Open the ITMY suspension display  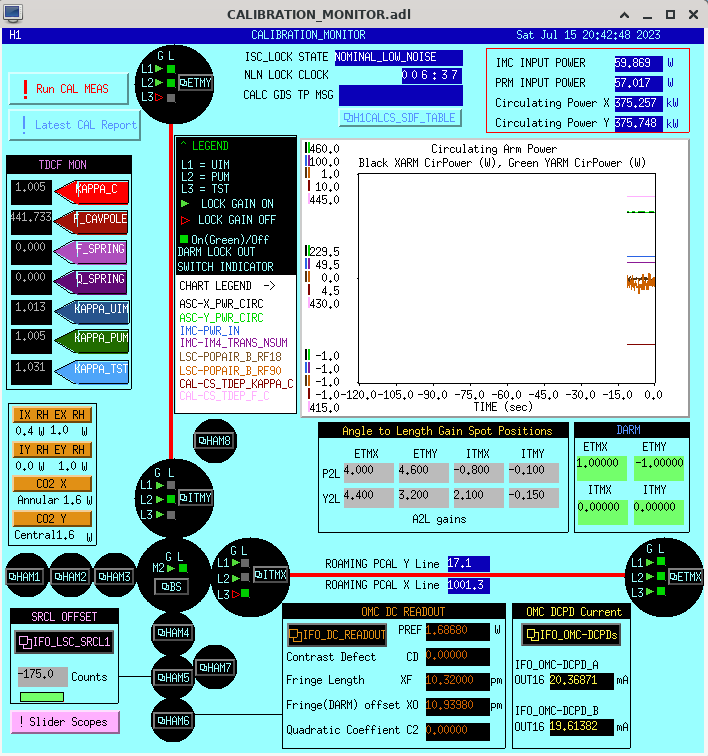(x=196, y=497)
